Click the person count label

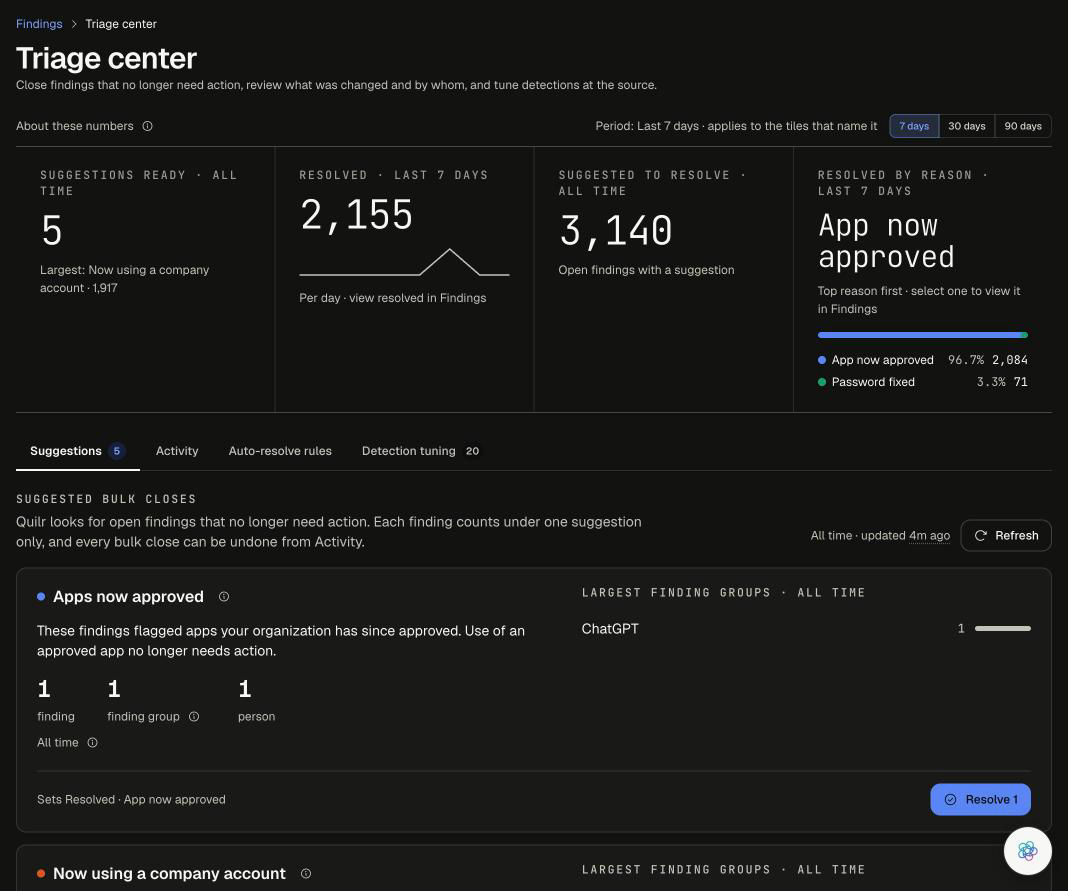[257, 717]
